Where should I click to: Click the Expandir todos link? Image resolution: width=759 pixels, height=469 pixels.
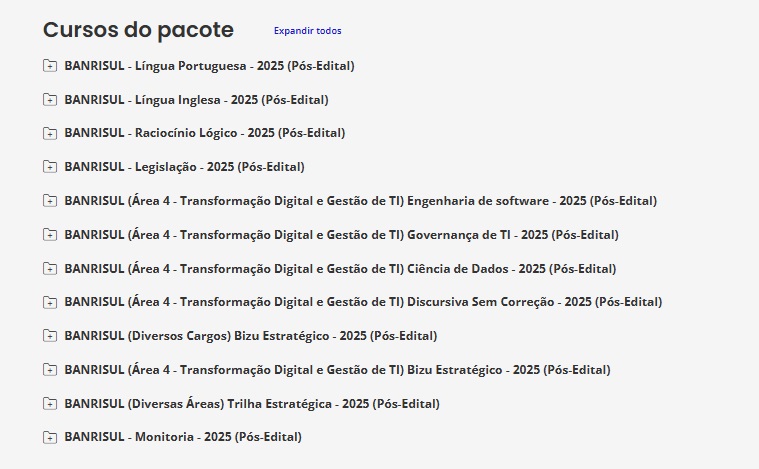pyautogui.click(x=307, y=30)
